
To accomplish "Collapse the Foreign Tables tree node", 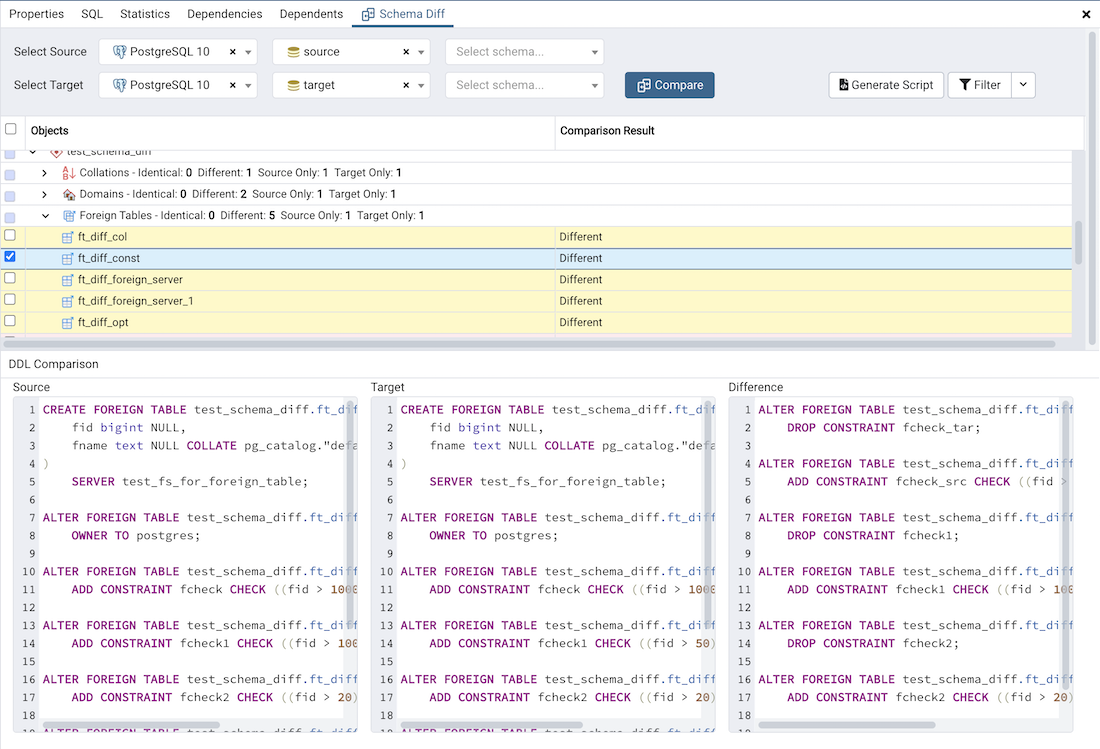I will click(x=45, y=216).
